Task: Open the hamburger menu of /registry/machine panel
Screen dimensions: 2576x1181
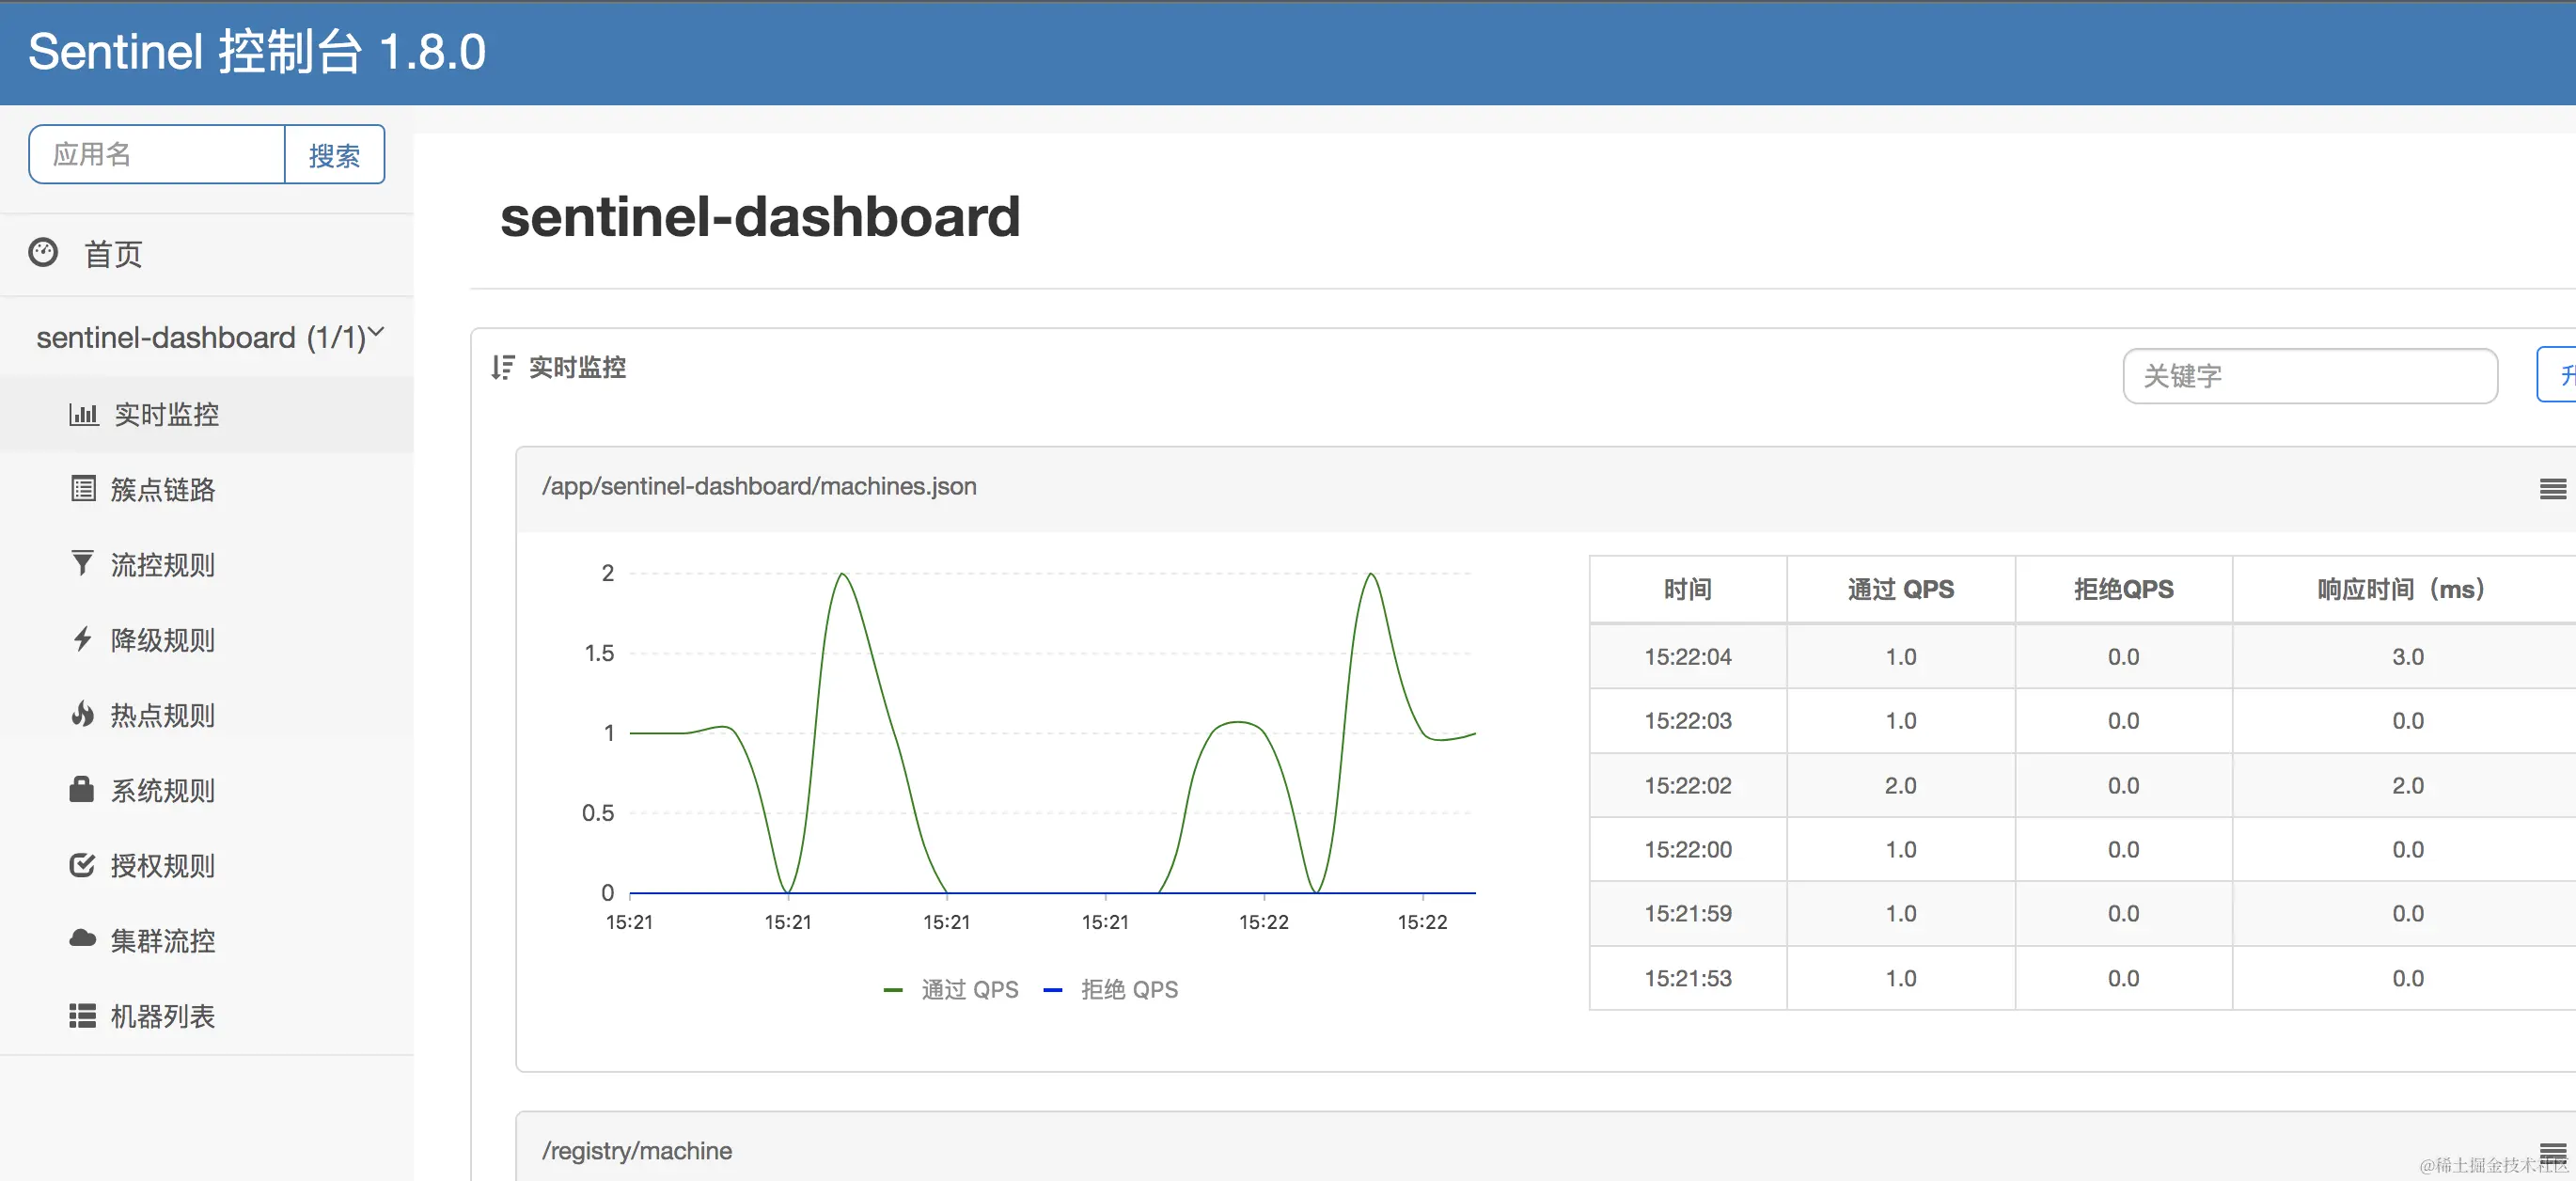Action: tap(2552, 1153)
